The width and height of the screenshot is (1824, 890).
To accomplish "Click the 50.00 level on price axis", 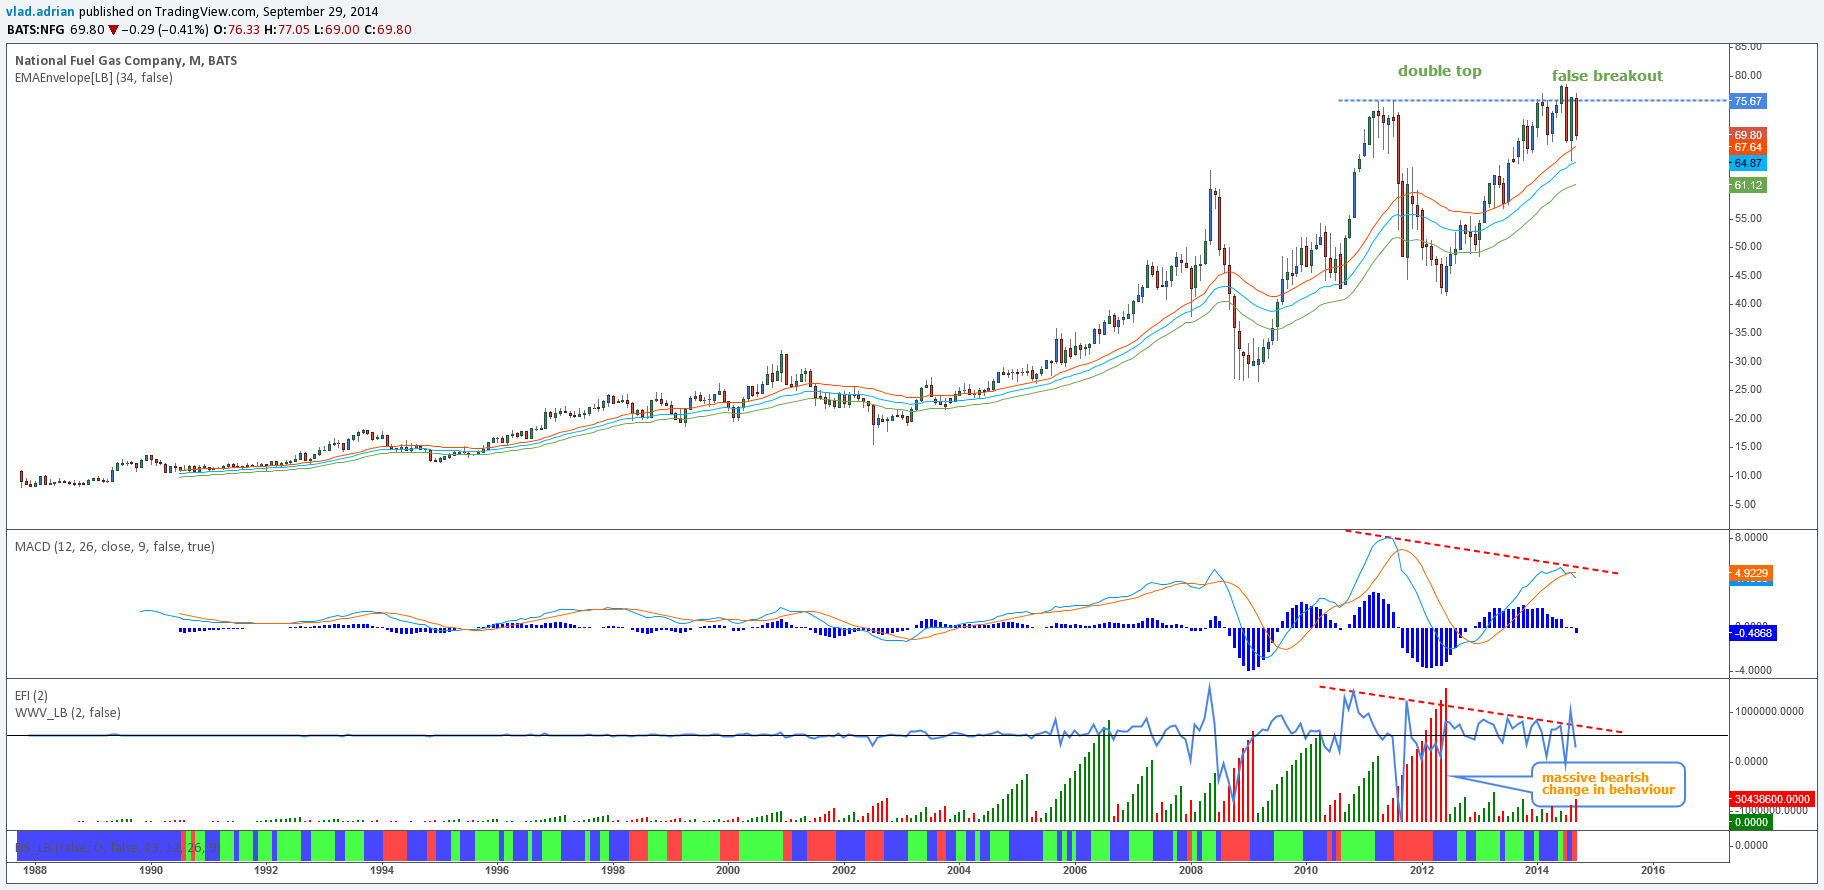I will coord(1748,246).
